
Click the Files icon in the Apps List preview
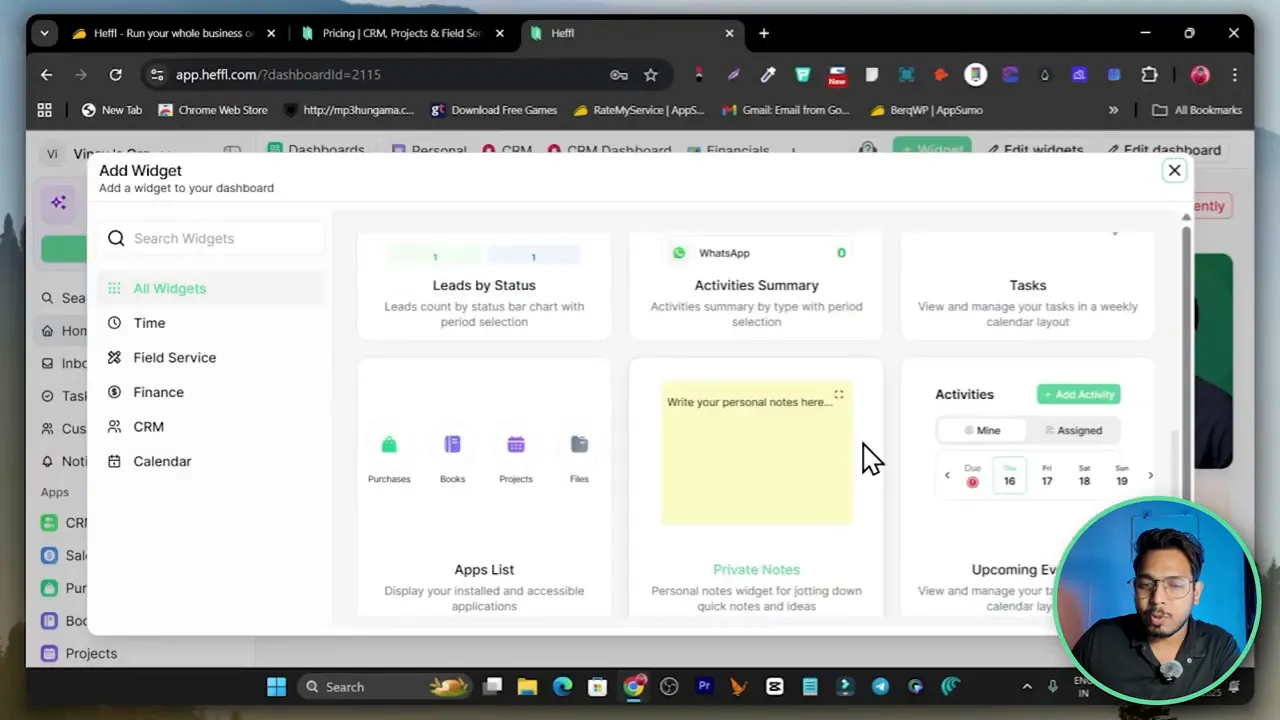(579, 444)
